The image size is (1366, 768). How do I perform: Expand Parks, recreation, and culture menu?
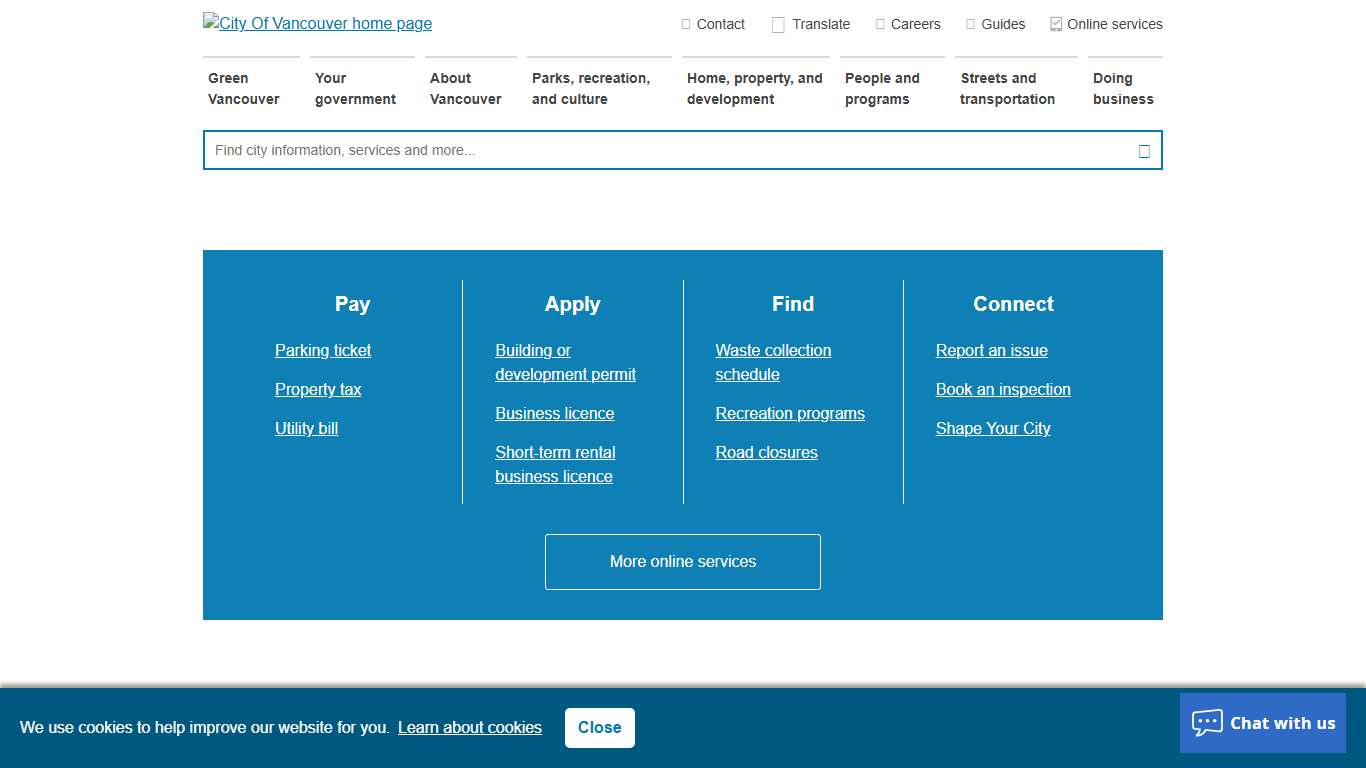click(x=591, y=89)
